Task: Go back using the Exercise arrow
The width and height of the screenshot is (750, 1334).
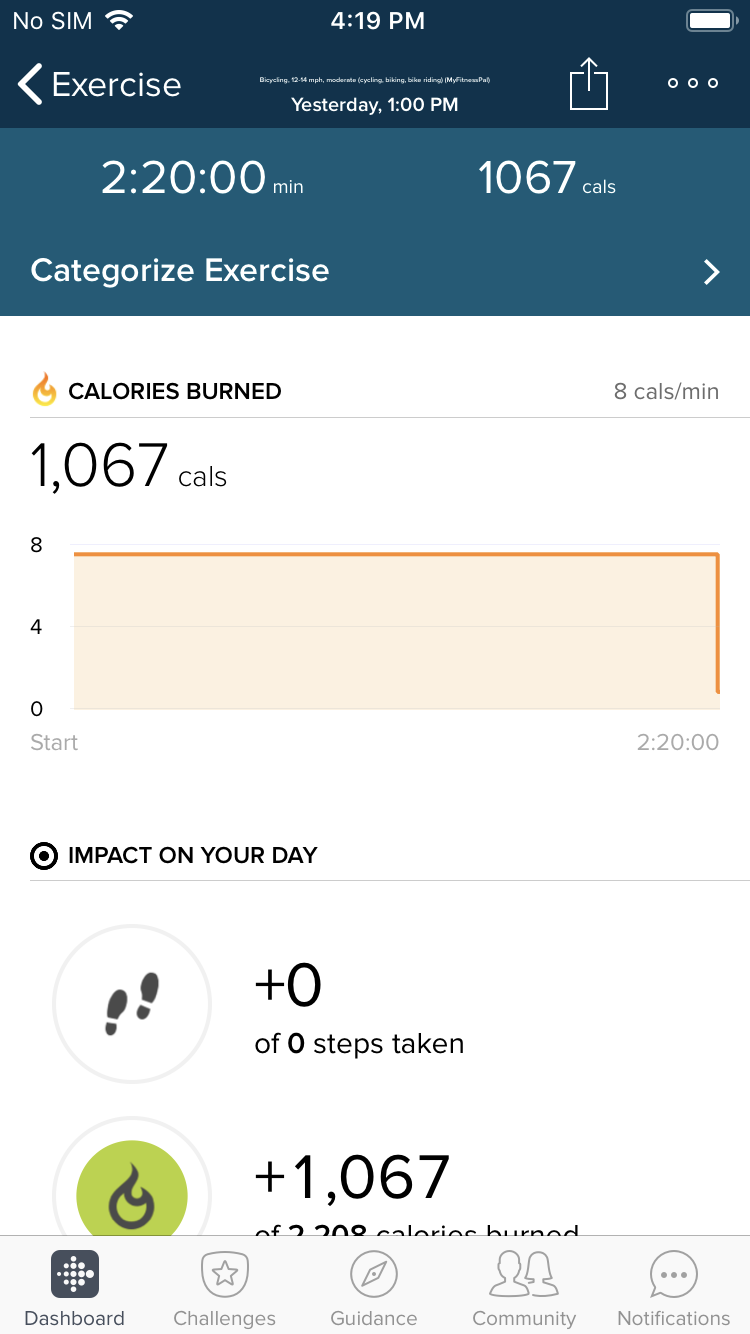Action: pos(30,84)
